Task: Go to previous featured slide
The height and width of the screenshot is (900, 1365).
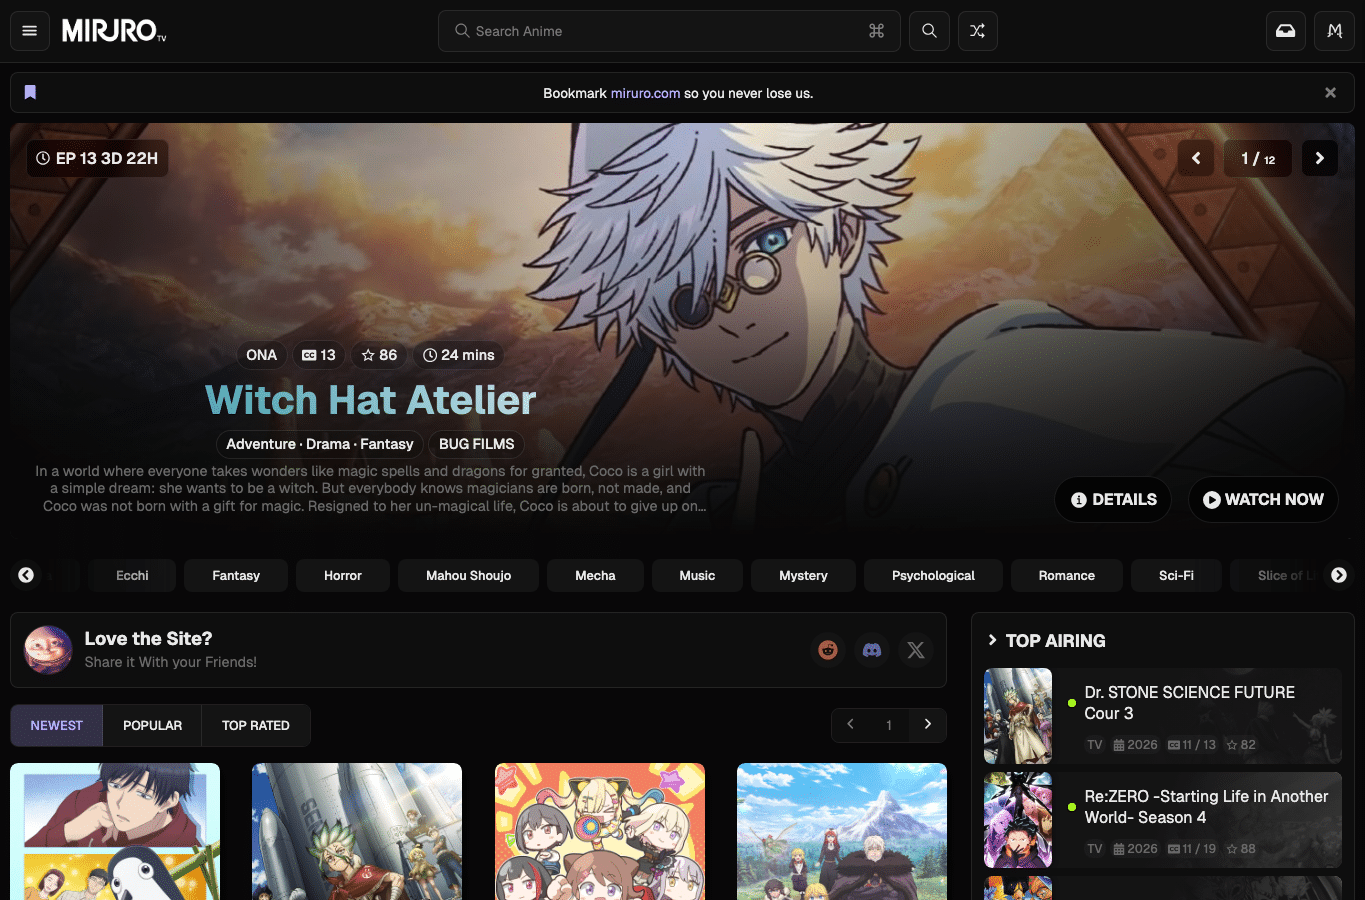Action: click(x=1196, y=158)
